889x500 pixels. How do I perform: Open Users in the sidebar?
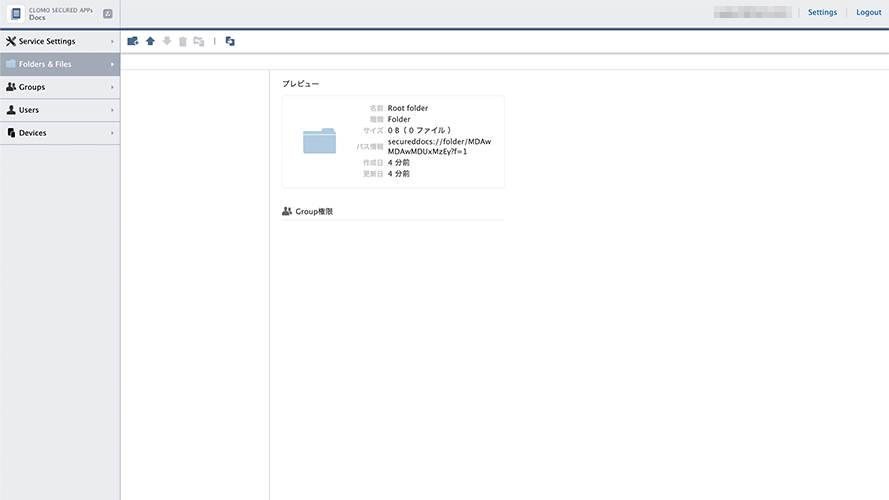(x=60, y=110)
